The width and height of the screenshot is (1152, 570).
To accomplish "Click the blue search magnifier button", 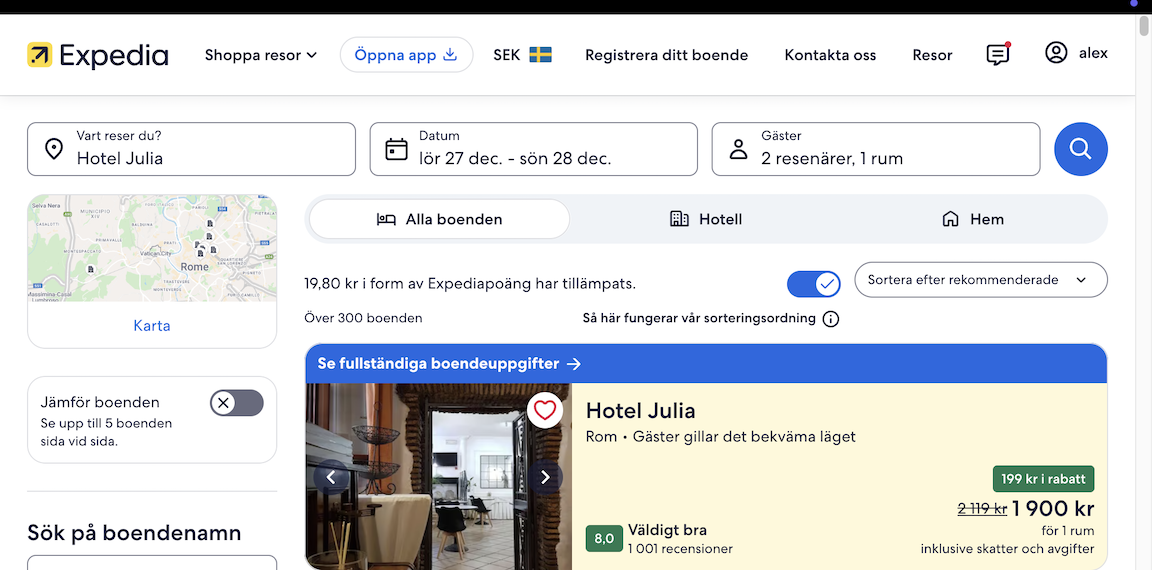I will (1080, 149).
